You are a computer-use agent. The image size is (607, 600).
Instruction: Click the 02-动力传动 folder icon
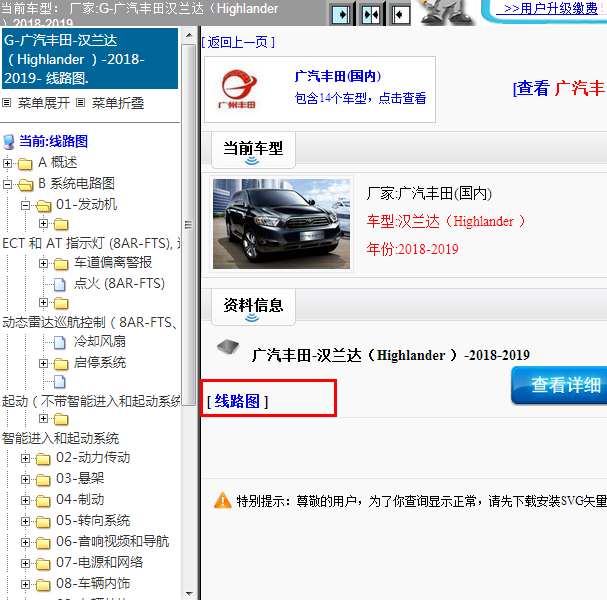43,459
